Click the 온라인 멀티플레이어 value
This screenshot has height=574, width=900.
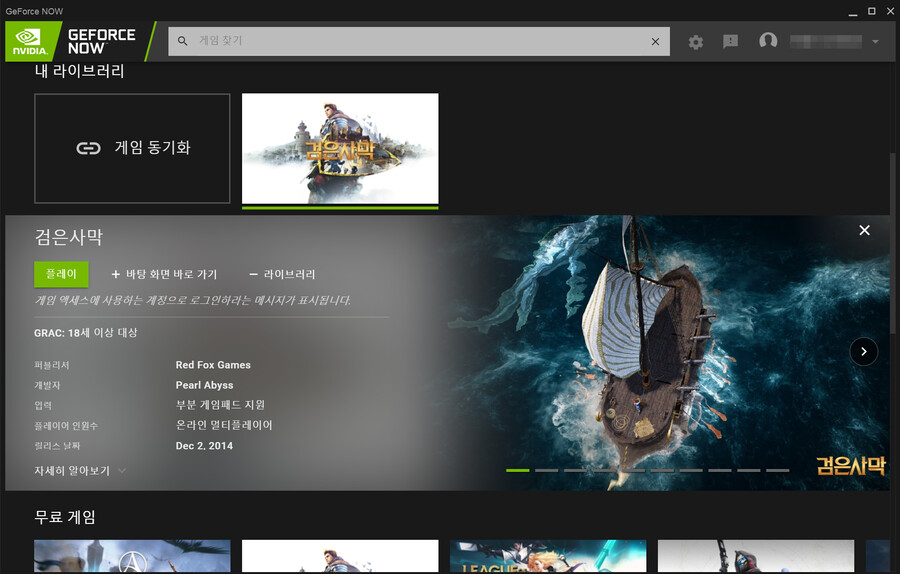224,425
